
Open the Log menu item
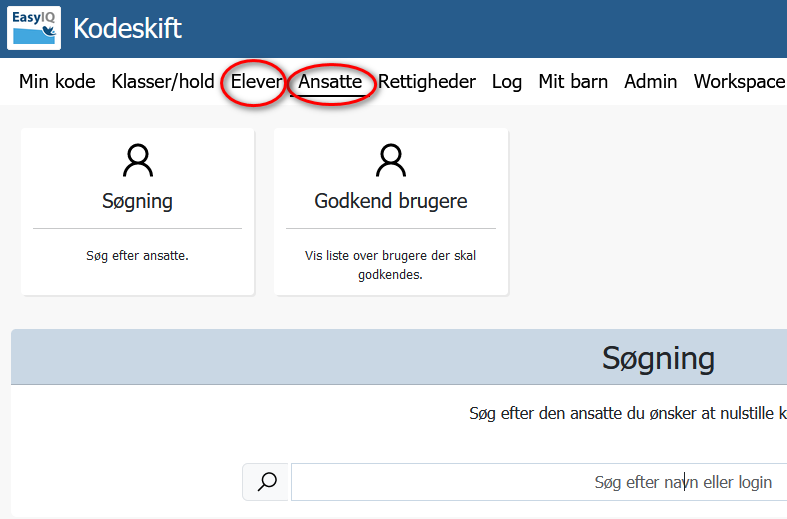(x=506, y=82)
